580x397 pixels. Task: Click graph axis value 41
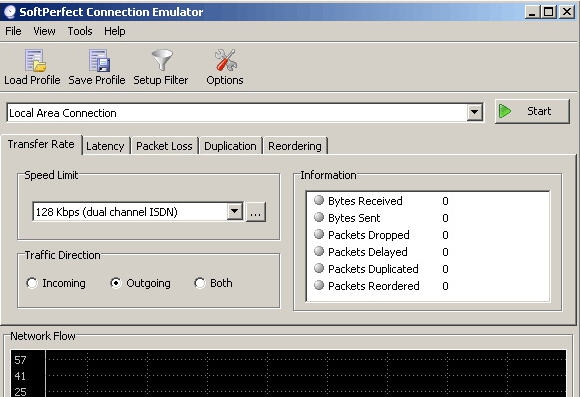point(20,376)
